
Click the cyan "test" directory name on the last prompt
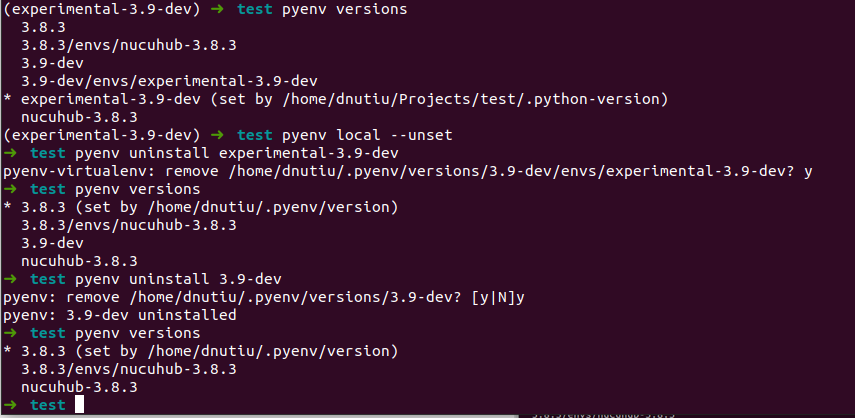click(48, 405)
